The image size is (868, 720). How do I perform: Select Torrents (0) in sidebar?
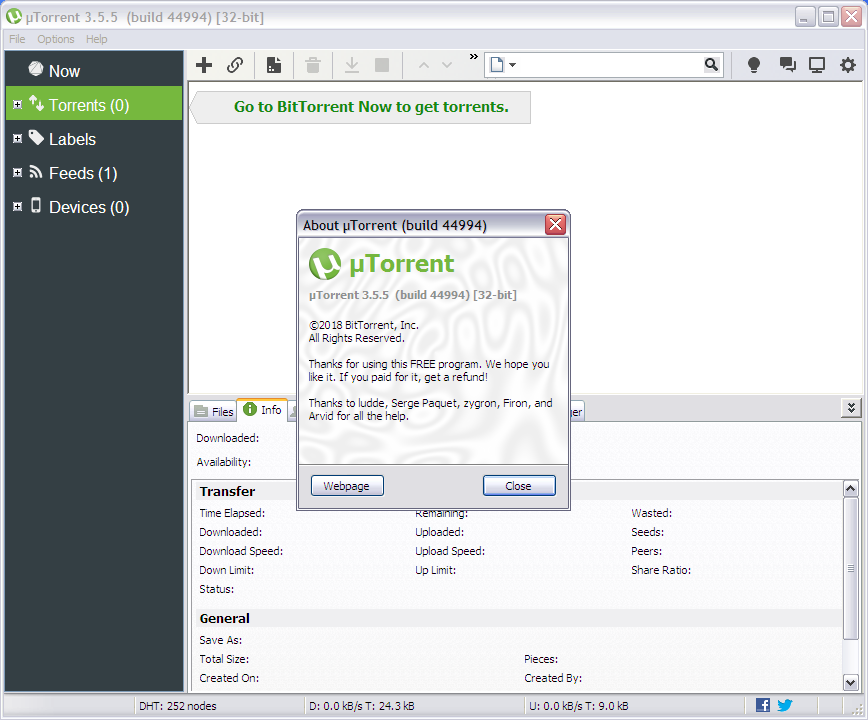click(94, 103)
